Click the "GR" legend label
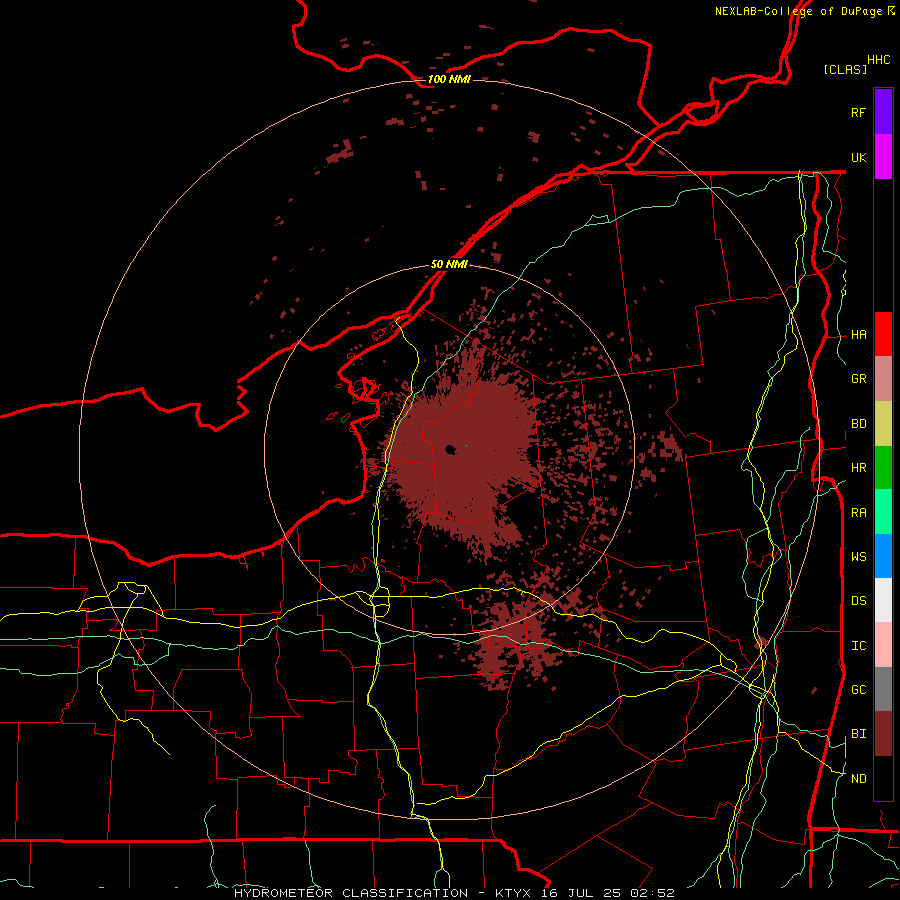The height and width of the screenshot is (900, 900). click(858, 379)
